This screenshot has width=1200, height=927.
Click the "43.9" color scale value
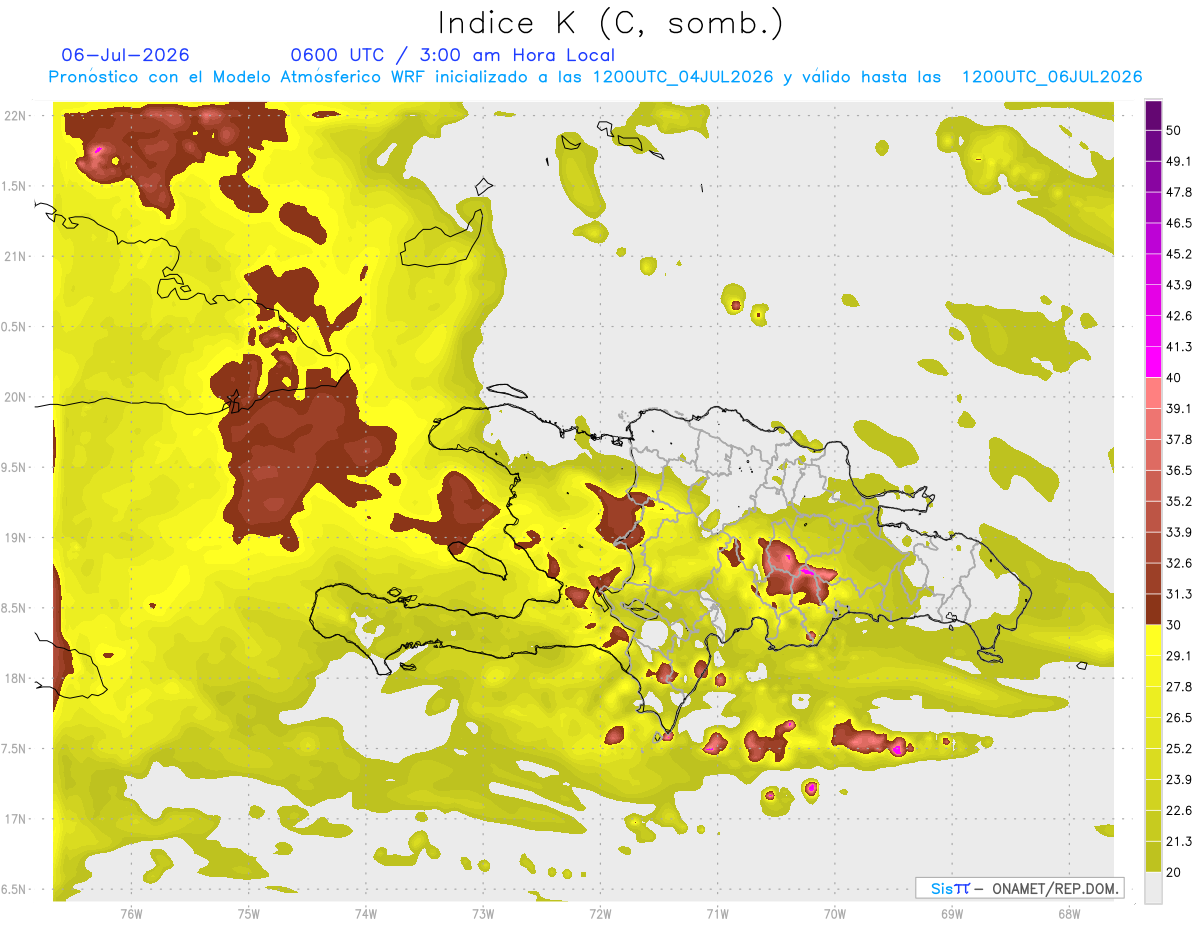(1178, 285)
